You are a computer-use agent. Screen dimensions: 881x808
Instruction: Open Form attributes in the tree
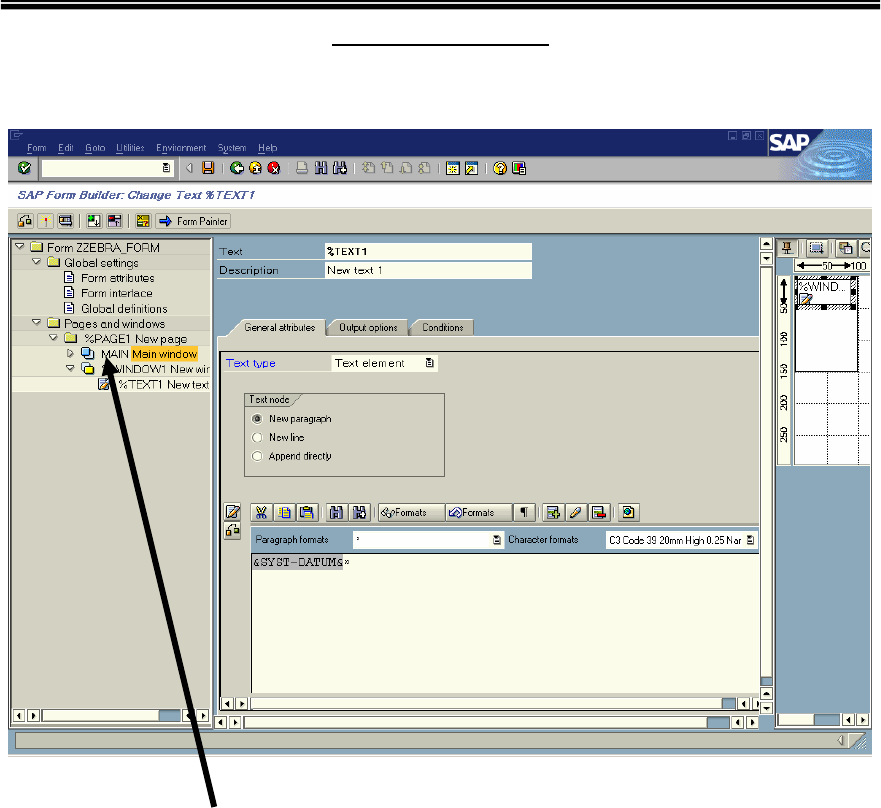[117, 278]
